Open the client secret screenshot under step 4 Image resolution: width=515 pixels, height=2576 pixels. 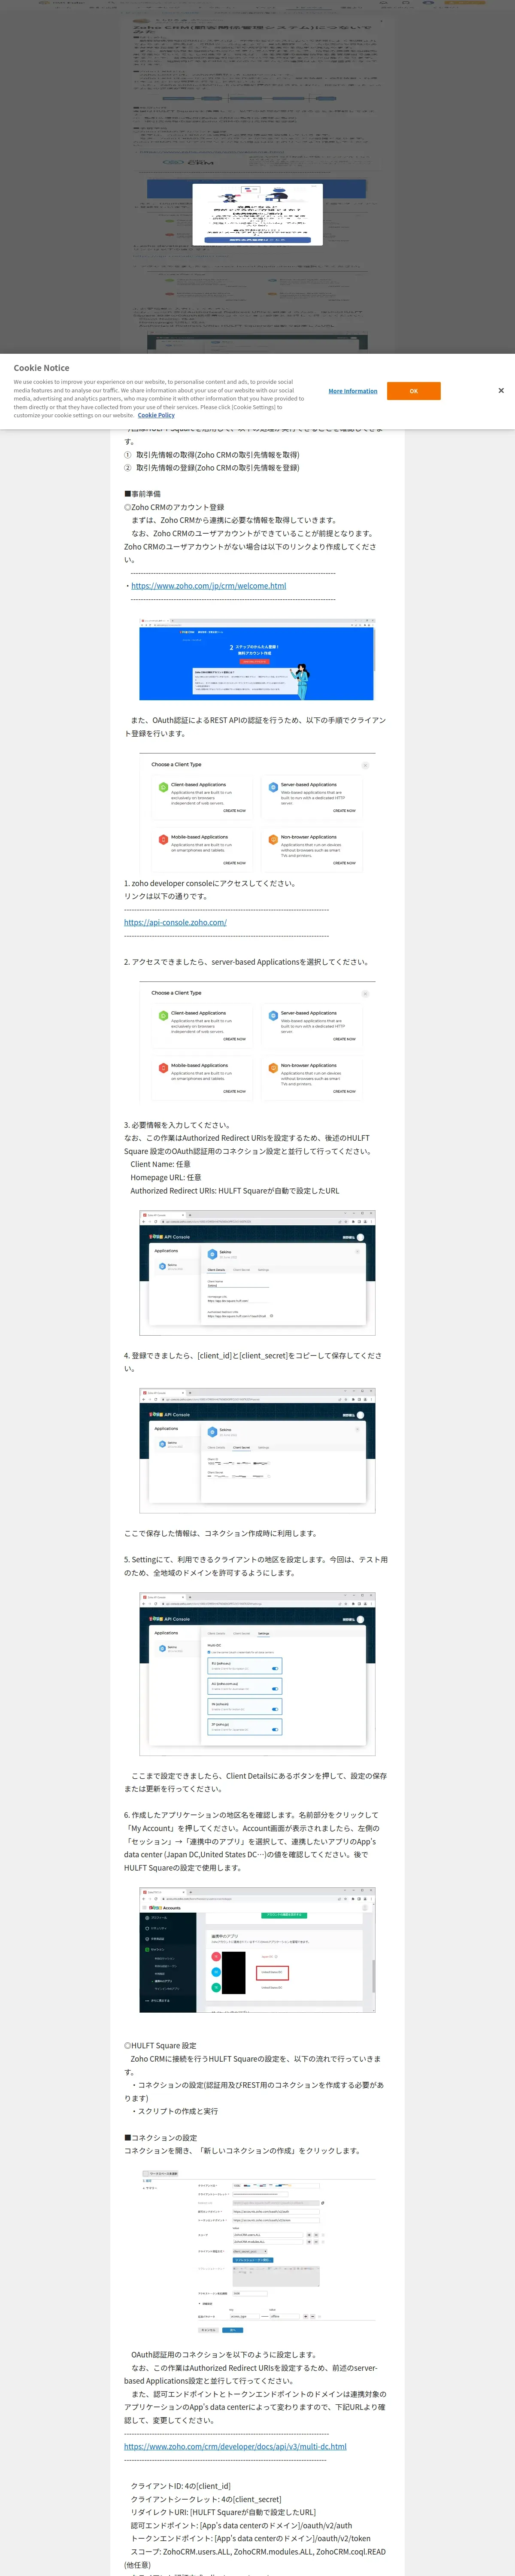point(257,1450)
